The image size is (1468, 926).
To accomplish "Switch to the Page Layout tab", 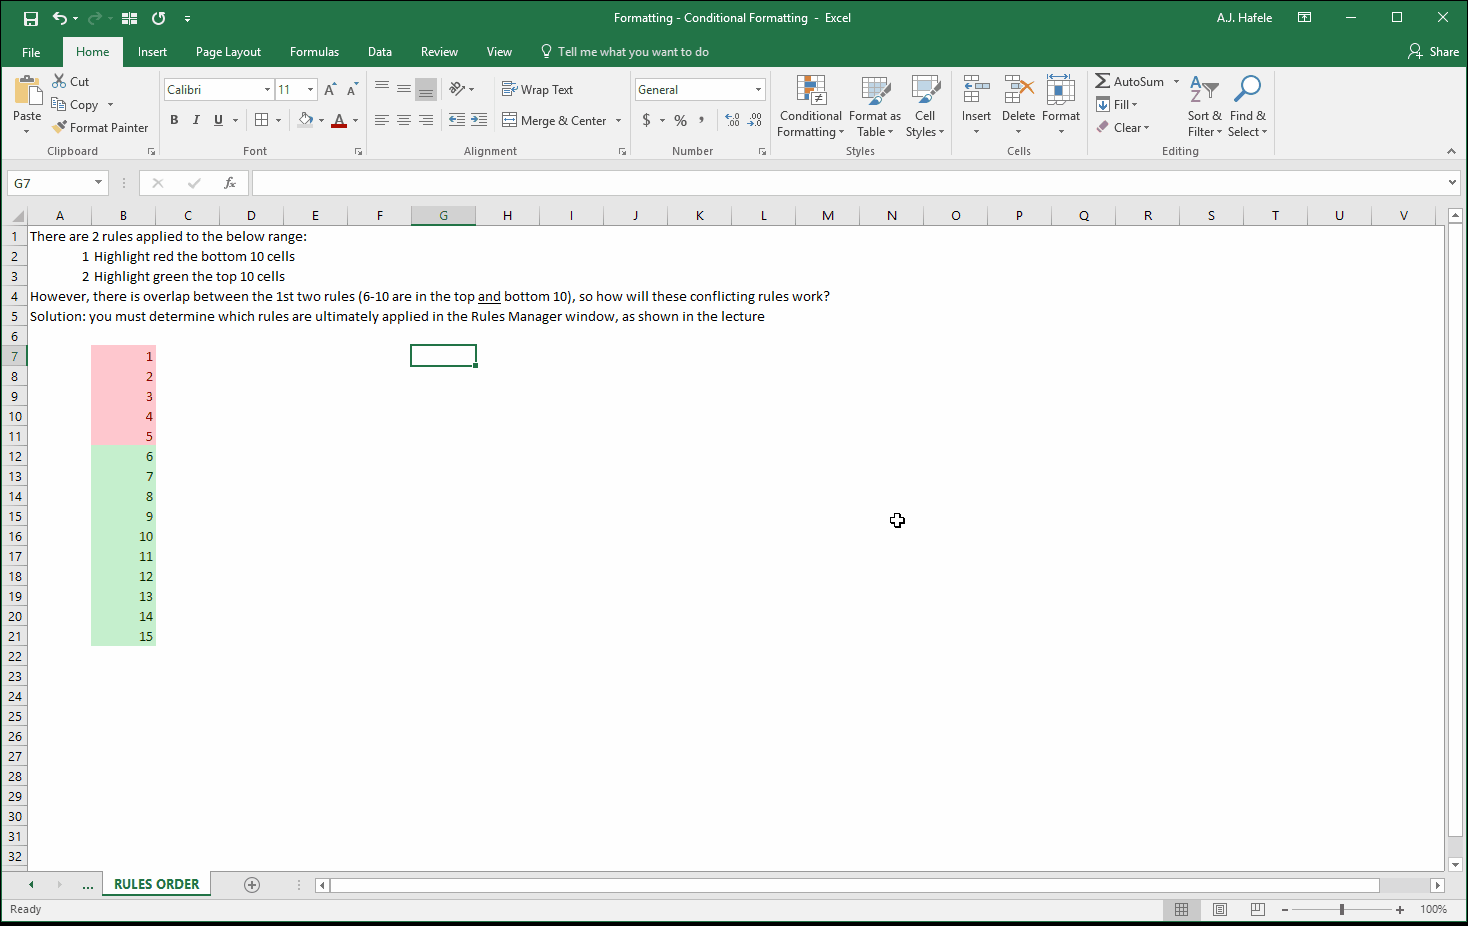I will pos(228,52).
